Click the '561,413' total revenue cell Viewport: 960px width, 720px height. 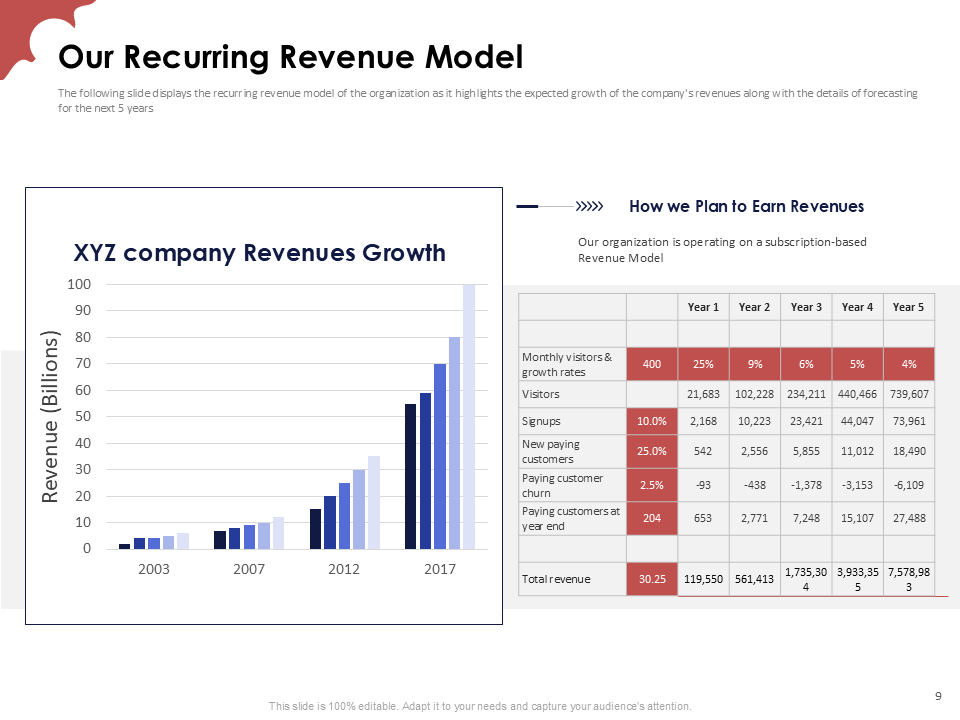tap(754, 579)
